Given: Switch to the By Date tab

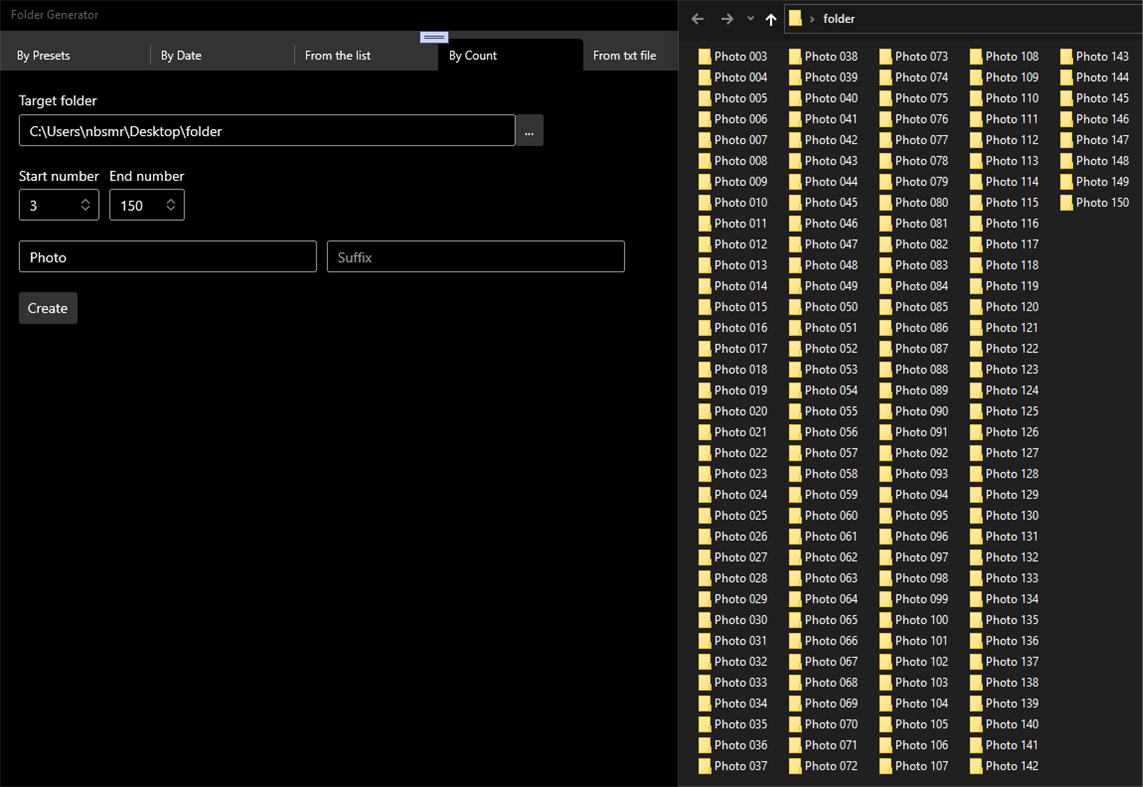Looking at the screenshot, I should [180, 55].
